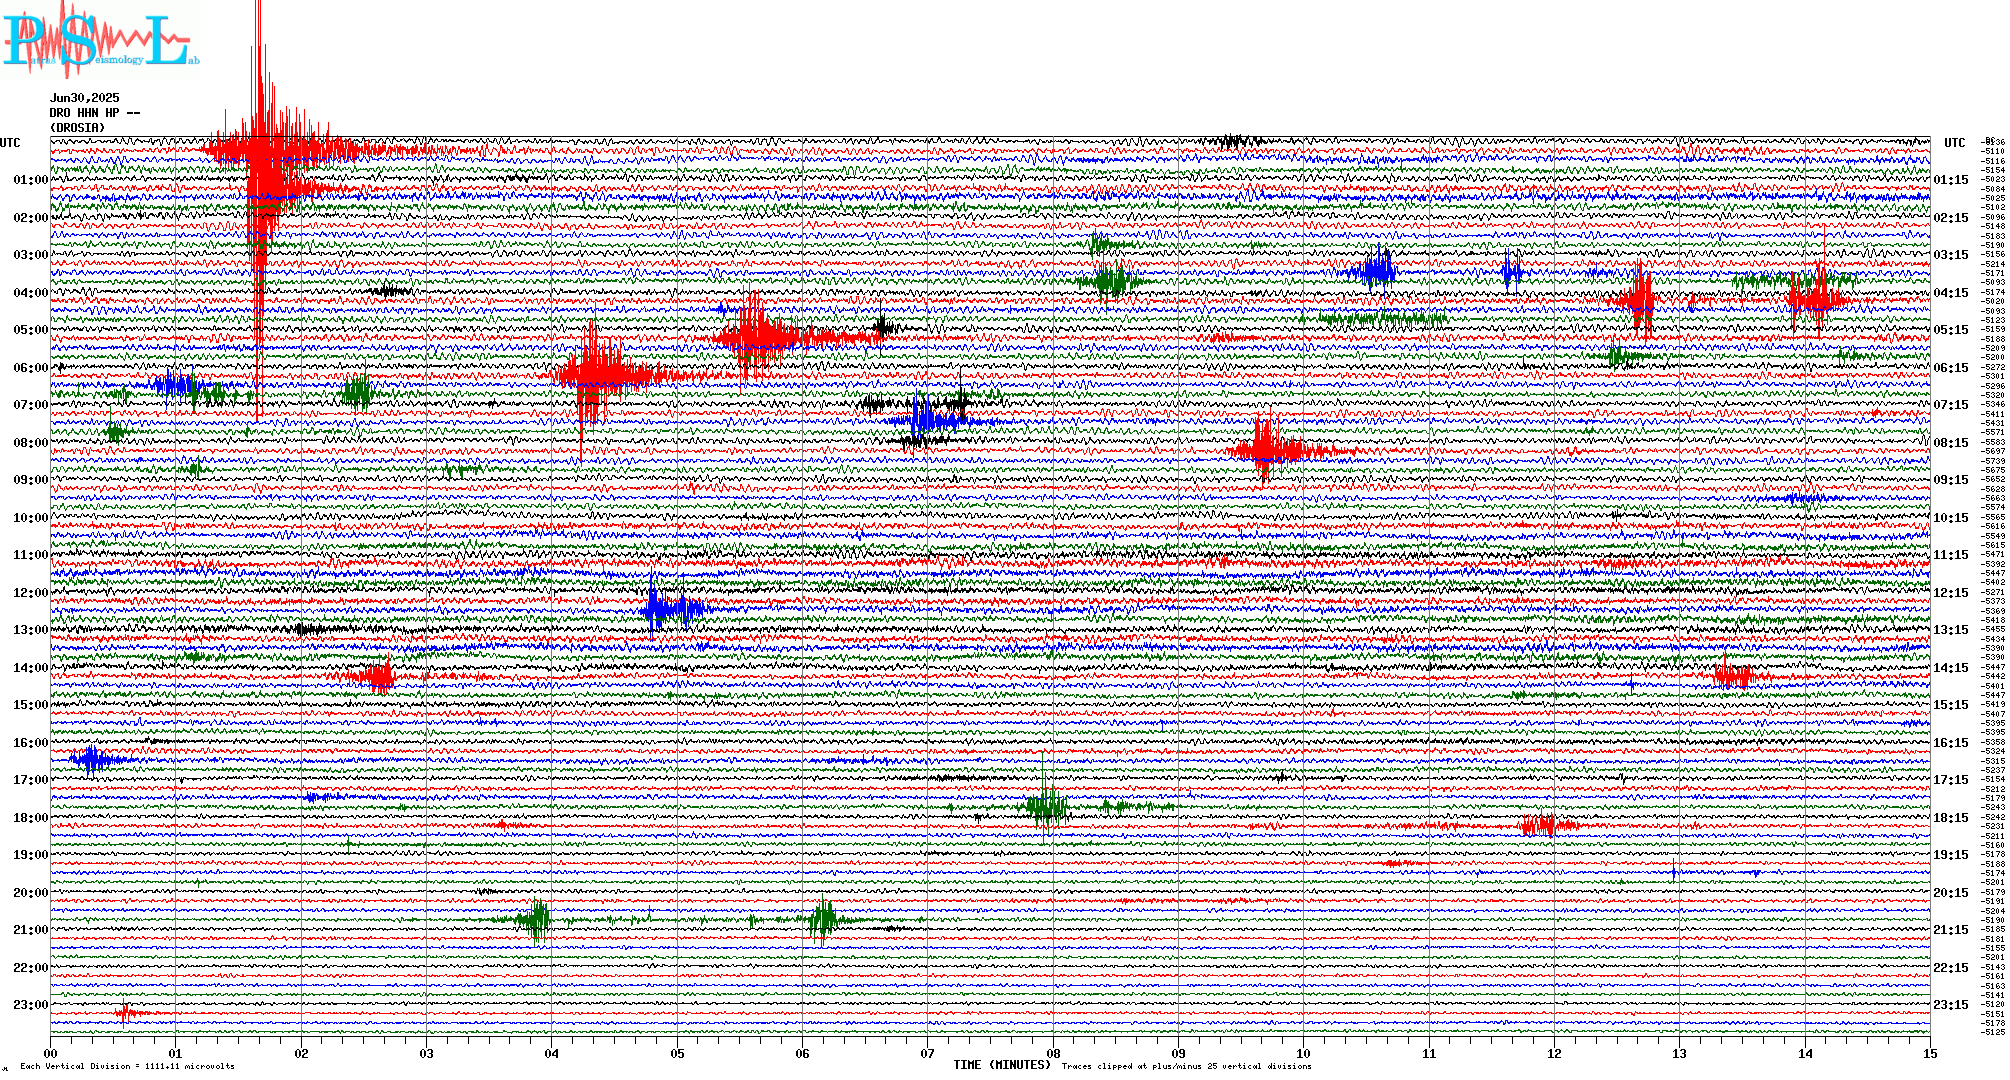The image size is (2010, 1080).
Task: Click the "16:00" hour label on left
Action: point(31,743)
